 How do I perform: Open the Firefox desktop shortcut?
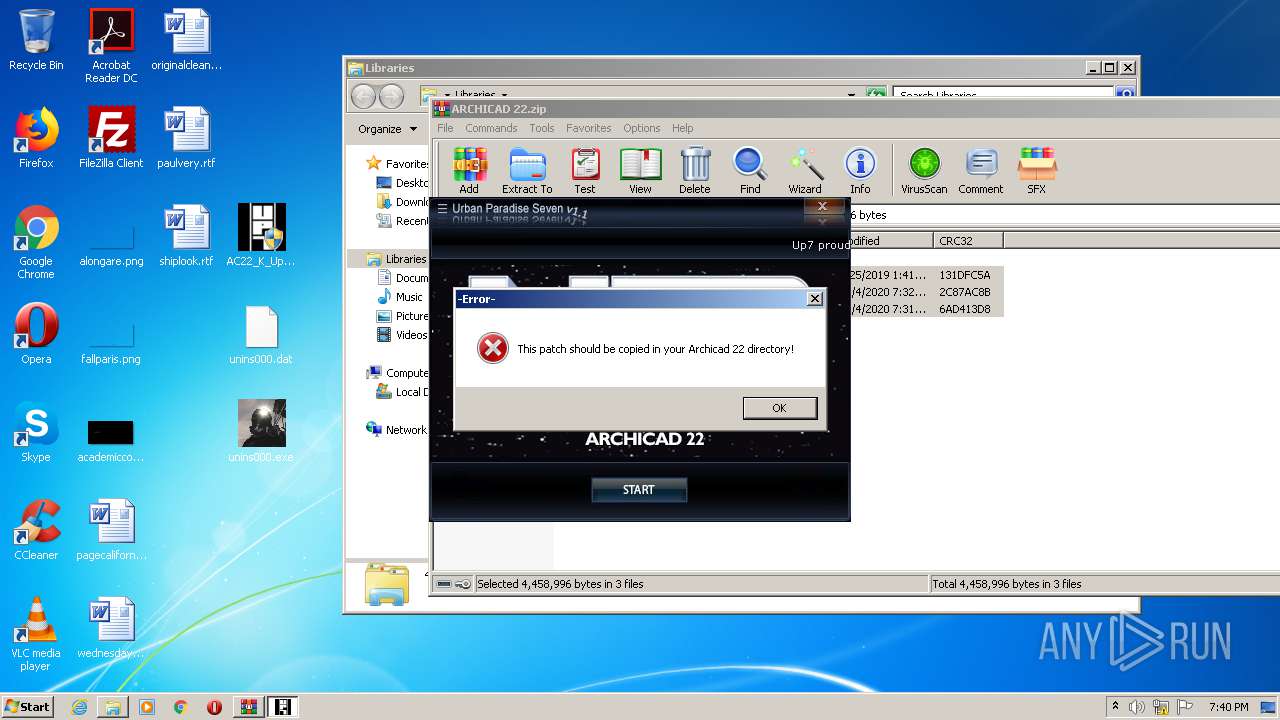(x=36, y=137)
